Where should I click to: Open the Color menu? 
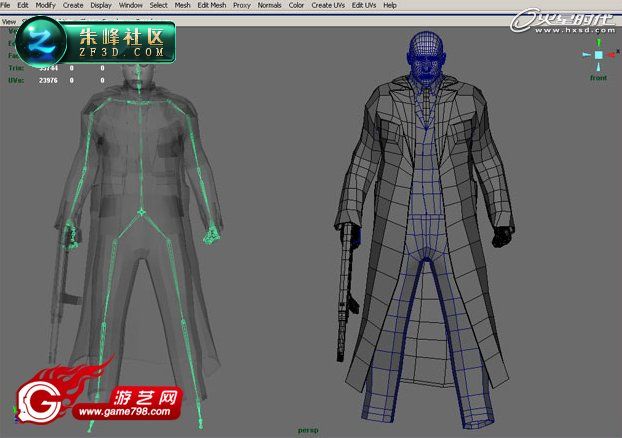(296, 5)
